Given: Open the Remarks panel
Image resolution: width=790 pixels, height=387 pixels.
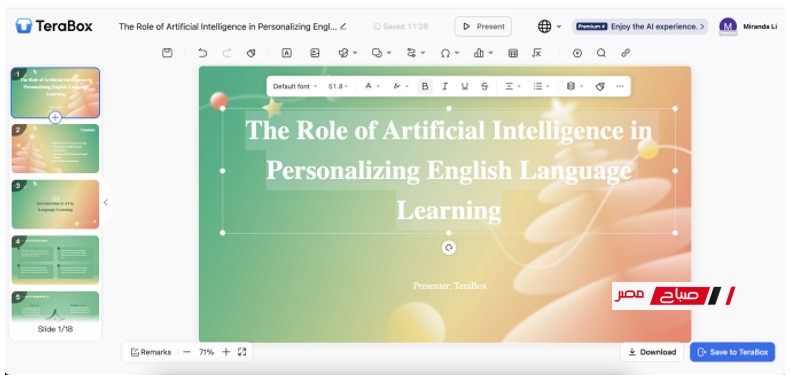Looking at the screenshot, I should pyautogui.click(x=151, y=352).
